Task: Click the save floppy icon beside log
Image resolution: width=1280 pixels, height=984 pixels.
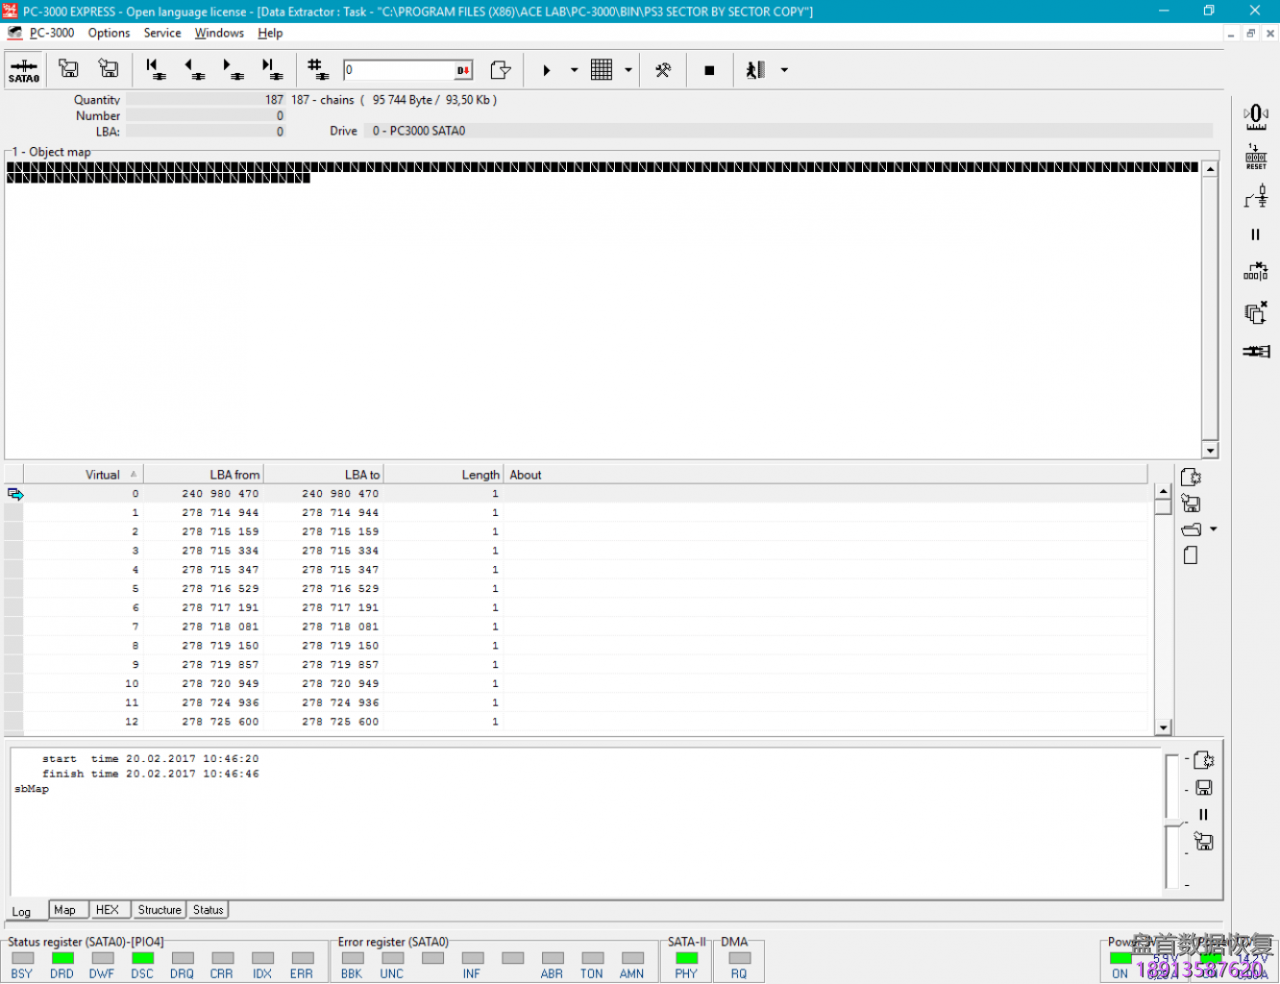Action: [1203, 788]
